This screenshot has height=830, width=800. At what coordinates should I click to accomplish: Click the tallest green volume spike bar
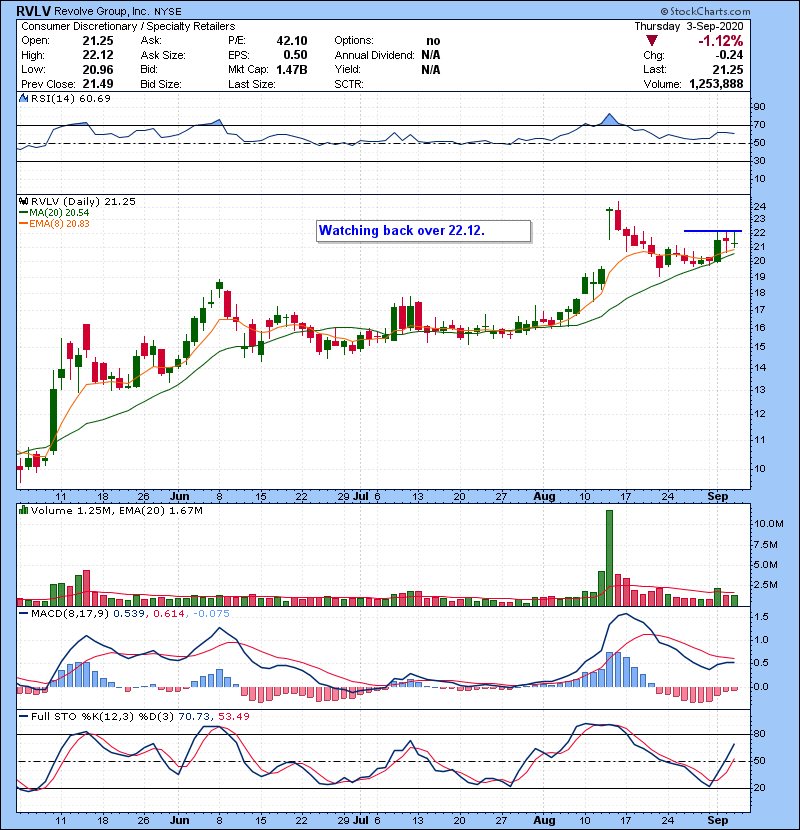609,558
